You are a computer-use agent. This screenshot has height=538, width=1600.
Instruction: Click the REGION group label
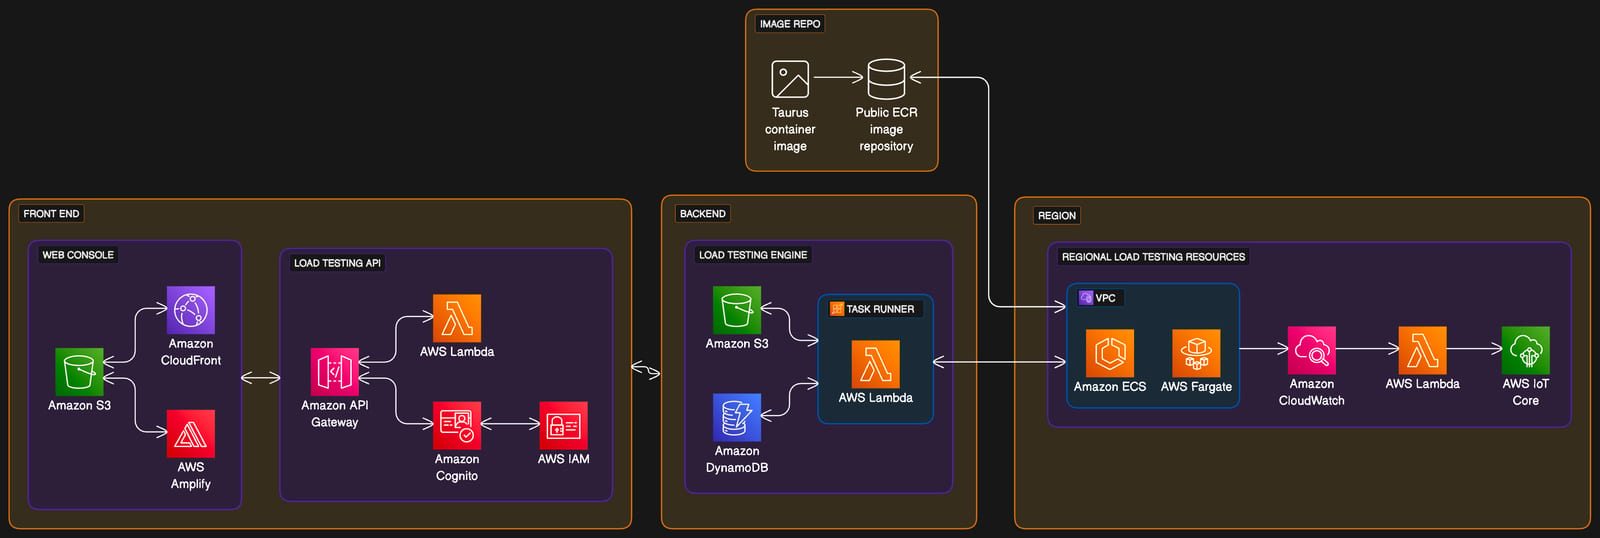1057,216
